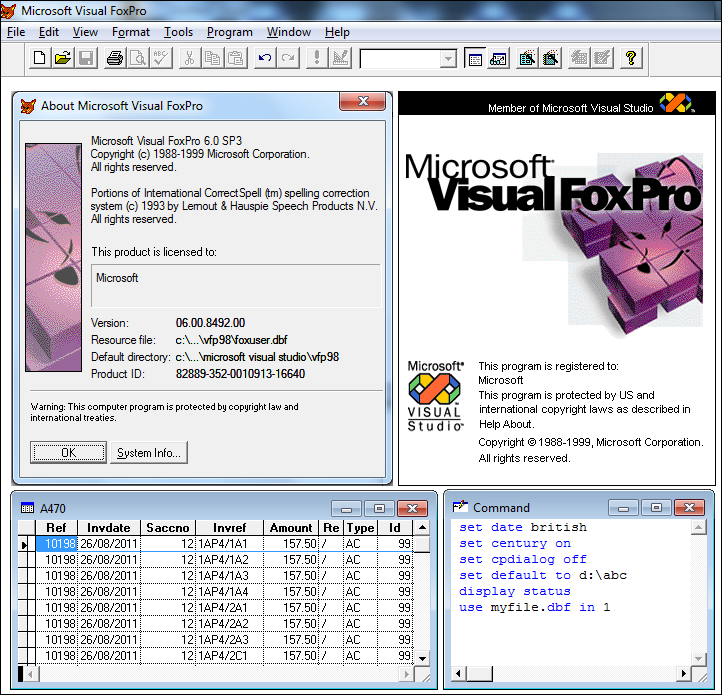Screen dimensions: 722x695
Task: Open the View menu
Action: [x=85, y=32]
